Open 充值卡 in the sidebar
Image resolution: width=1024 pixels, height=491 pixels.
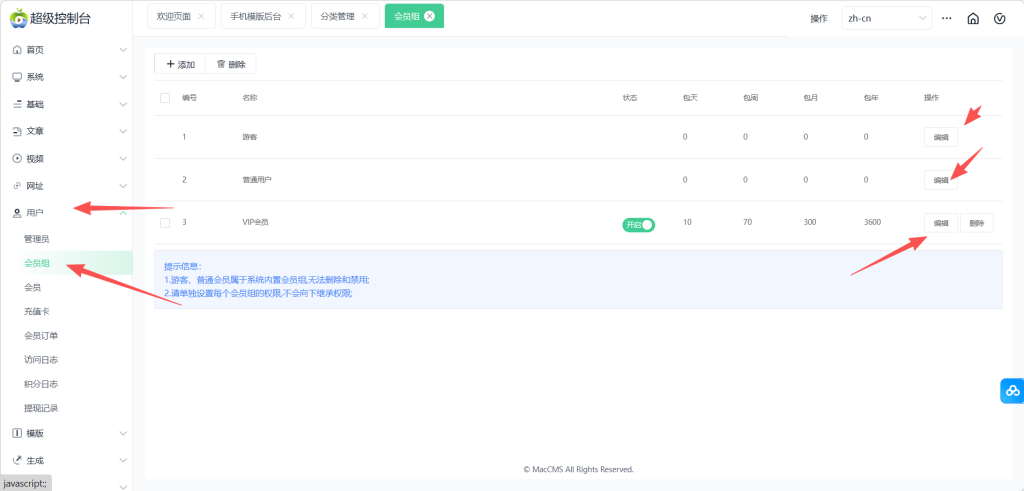tap(37, 311)
